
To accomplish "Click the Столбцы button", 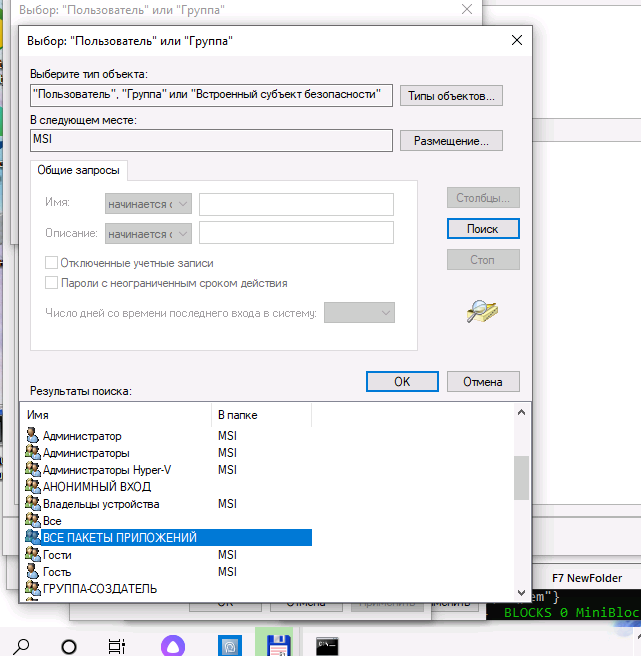I will pos(483,197).
